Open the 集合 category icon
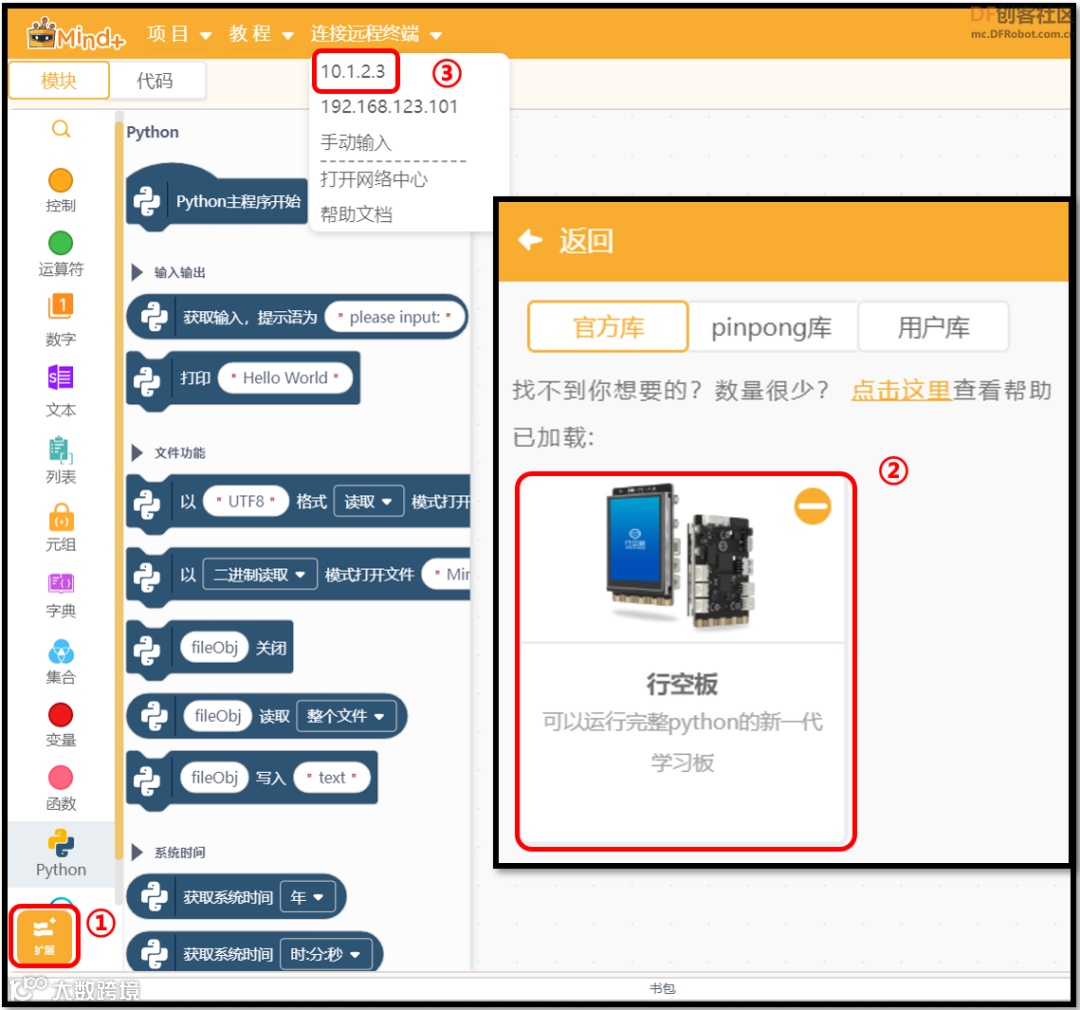This screenshot has width=1080, height=1010. [61, 651]
